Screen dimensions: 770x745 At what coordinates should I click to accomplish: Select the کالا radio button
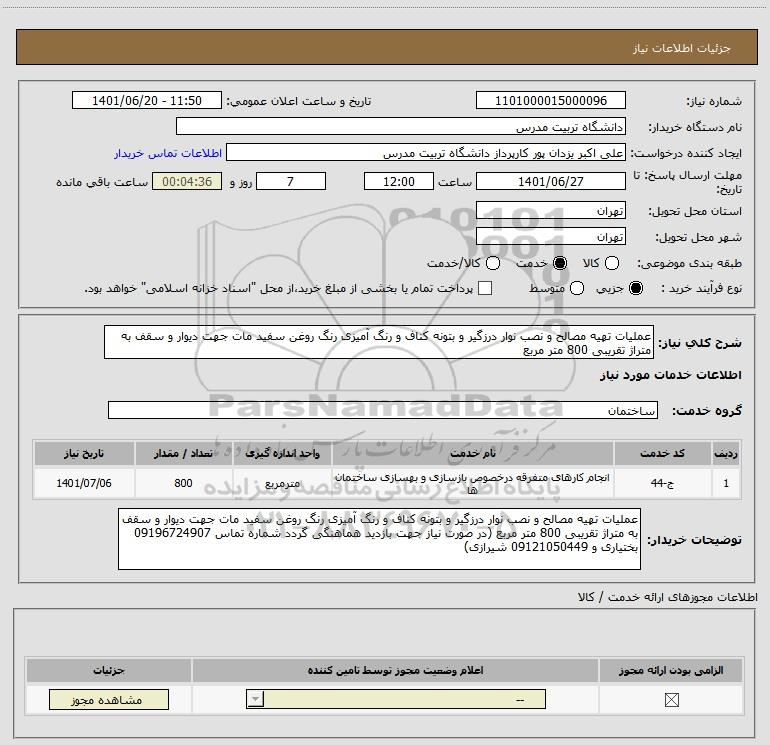point(611,263)
